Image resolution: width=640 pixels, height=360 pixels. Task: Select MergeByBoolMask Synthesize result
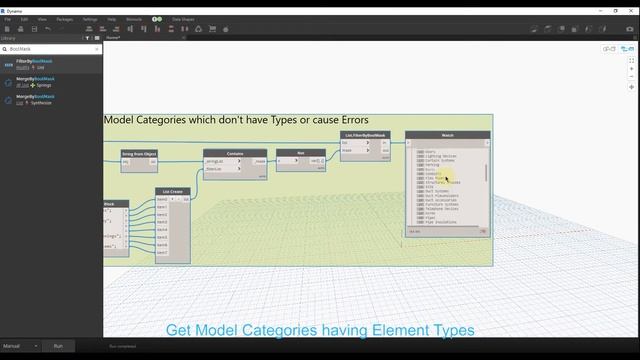[51, 100]
